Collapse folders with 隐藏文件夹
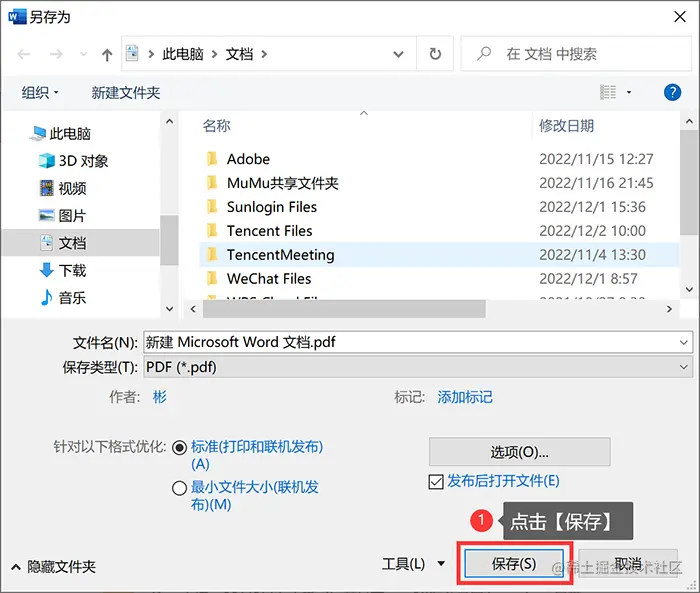Viewport: 700px width, 593px height. tap(53, 567)
